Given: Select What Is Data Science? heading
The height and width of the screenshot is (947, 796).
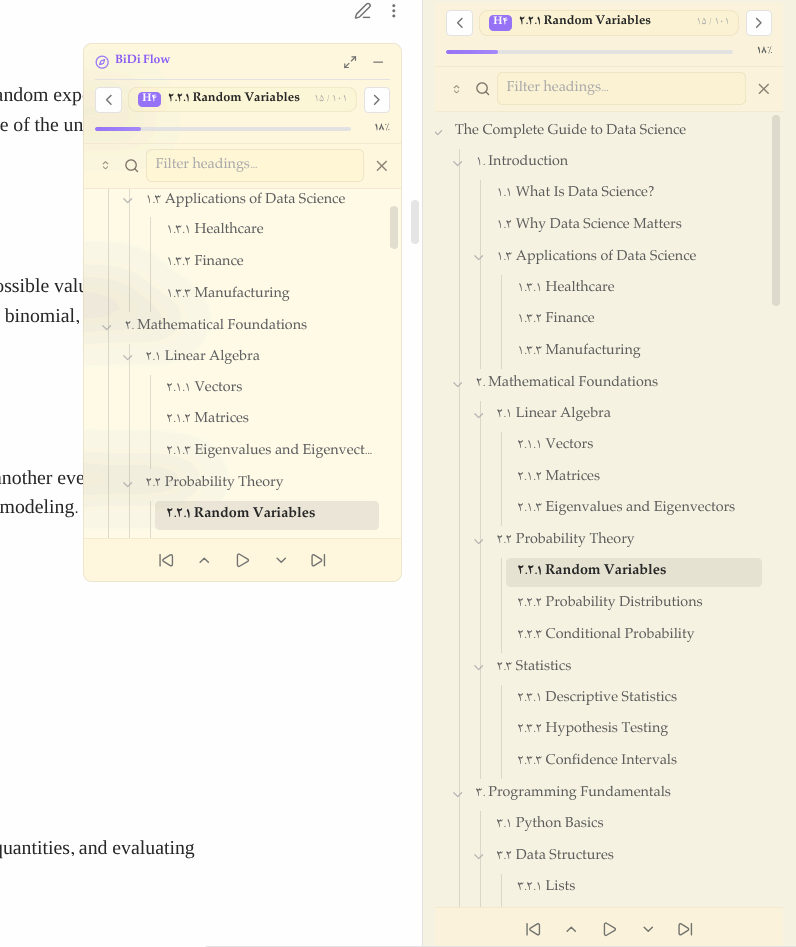Looking at the screenshot, I should [576, 191].
